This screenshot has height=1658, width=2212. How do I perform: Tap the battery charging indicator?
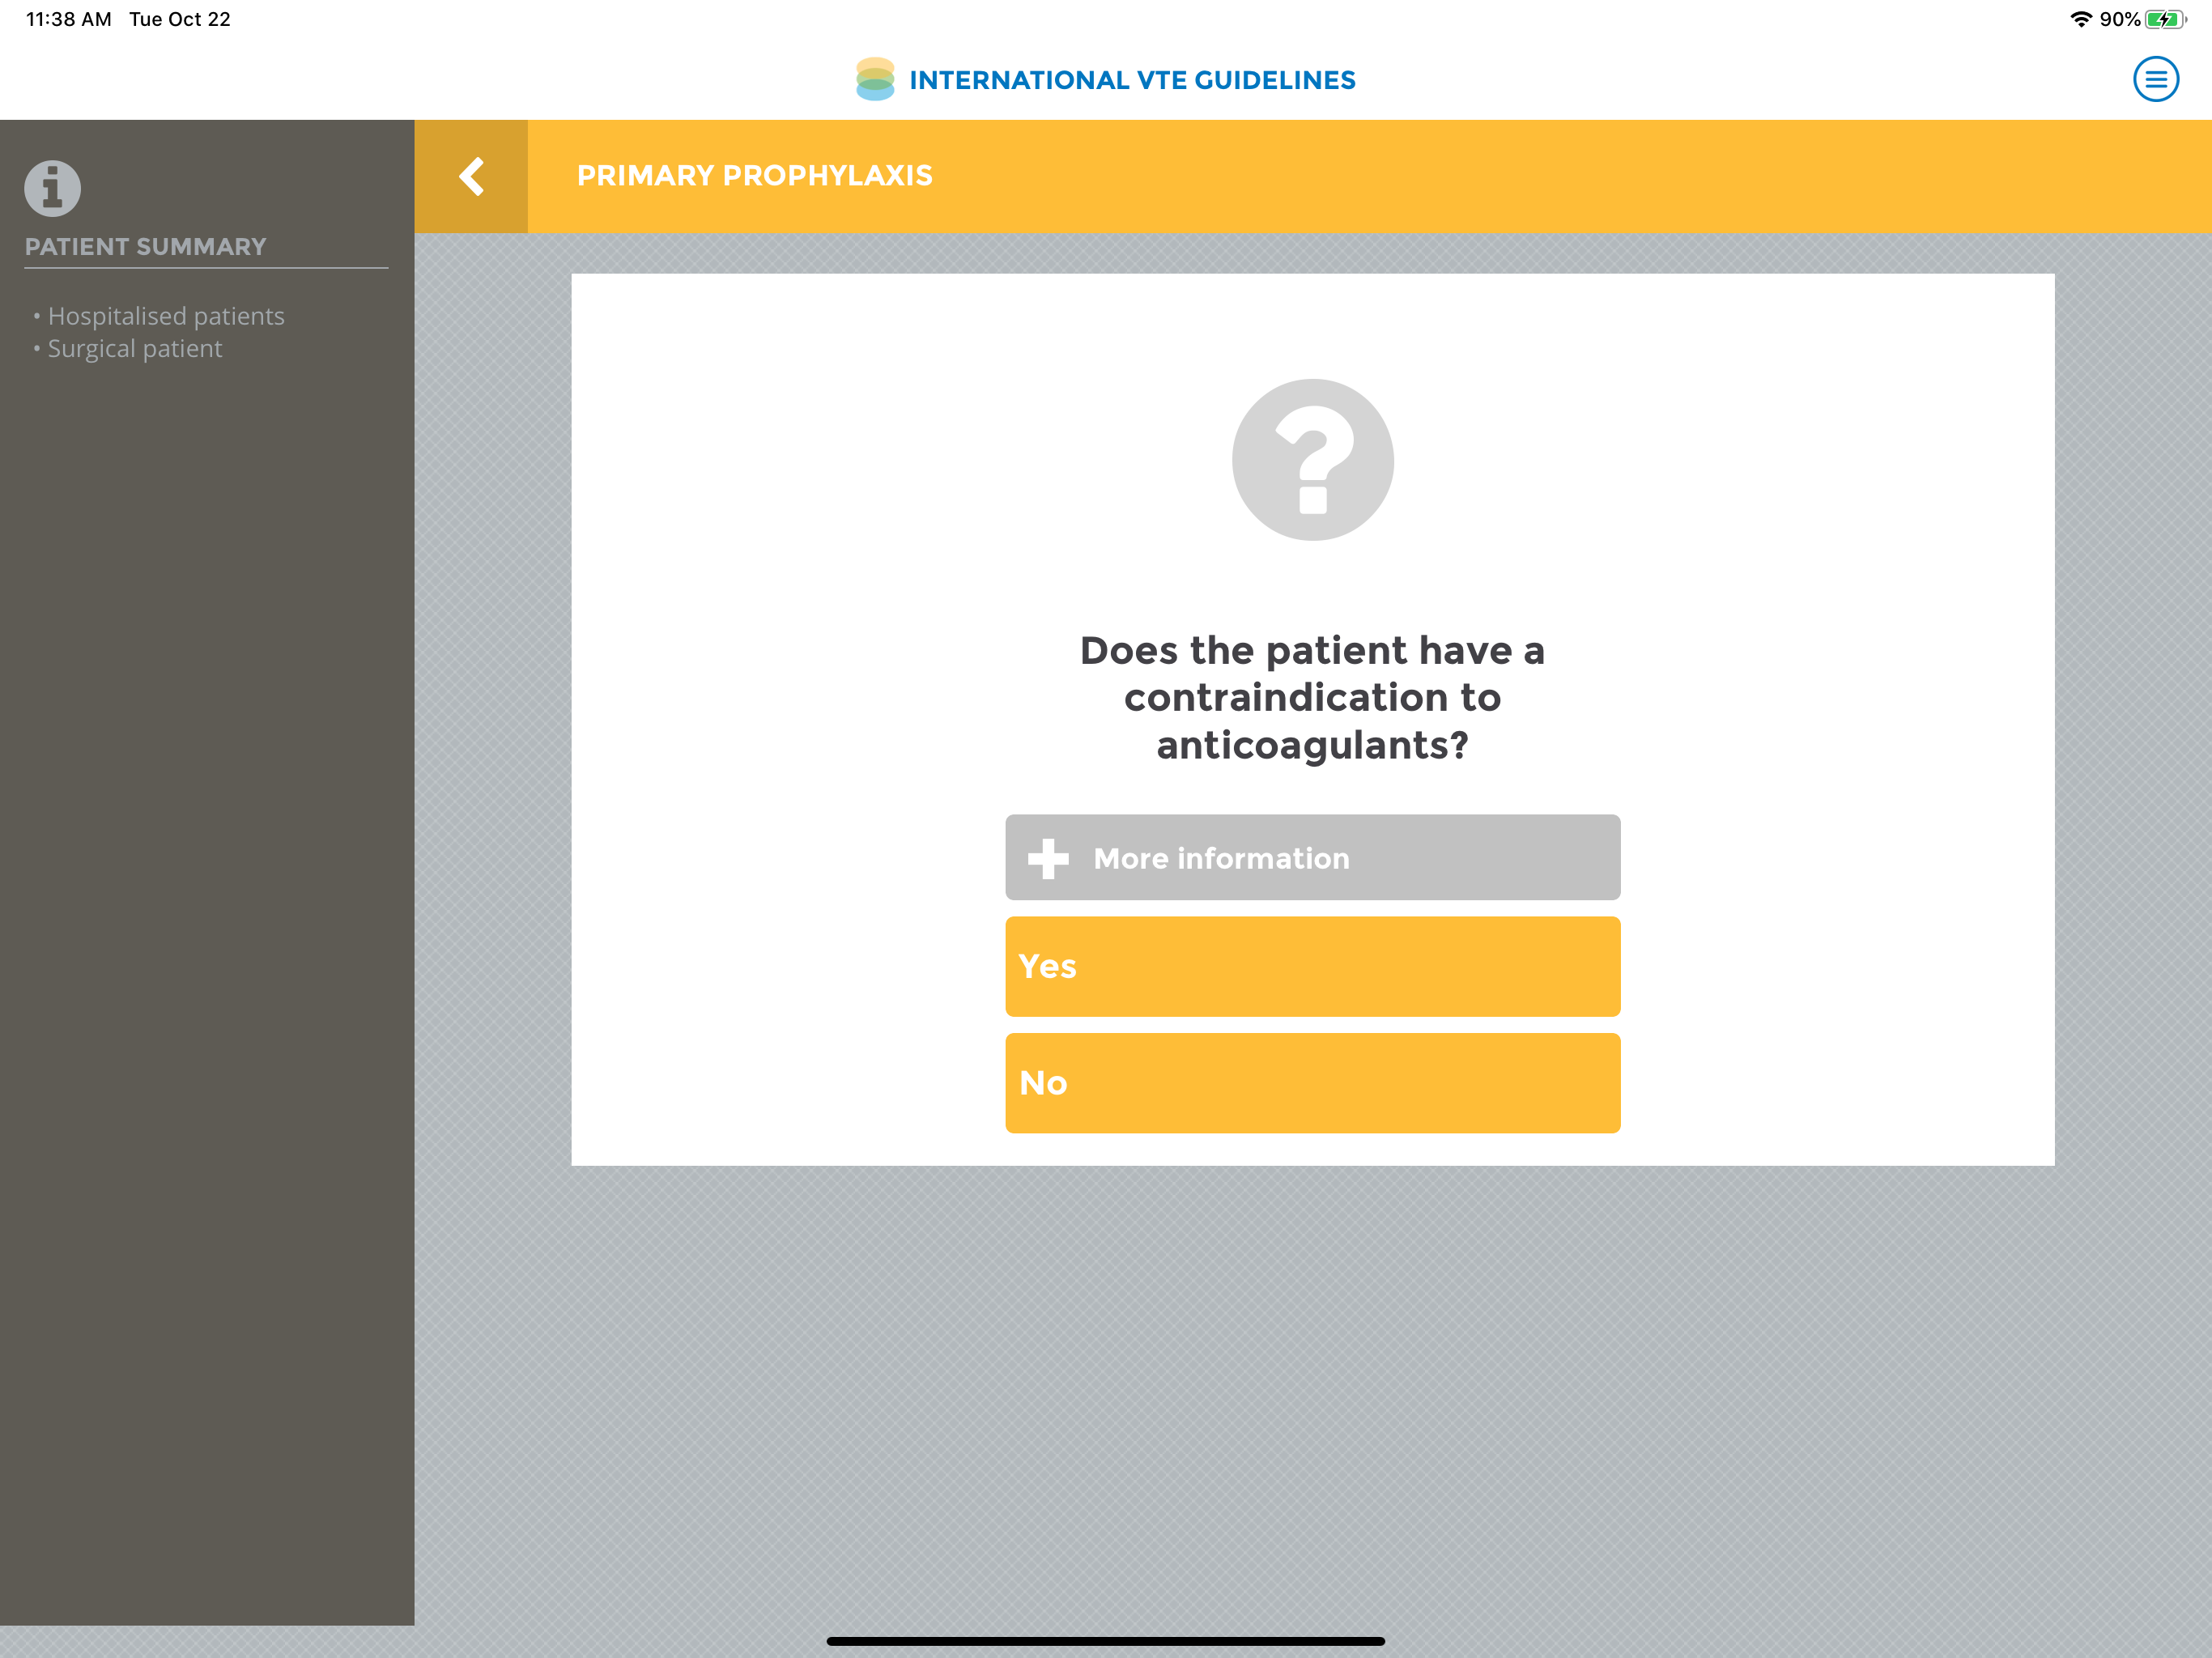[2165, 19]
